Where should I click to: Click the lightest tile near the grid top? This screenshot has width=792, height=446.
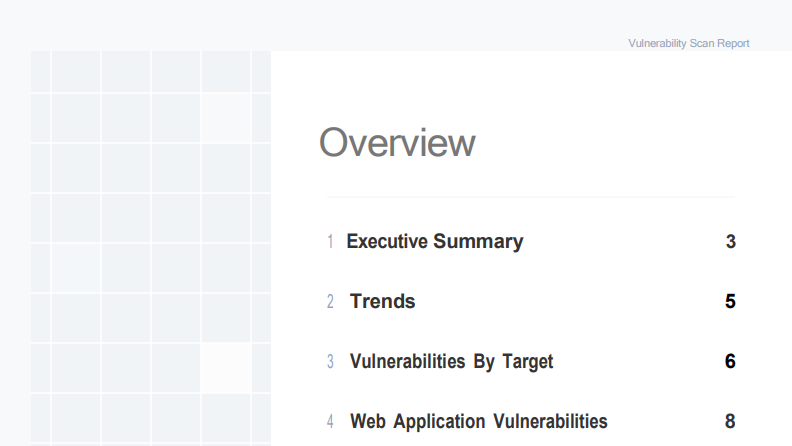point(225,118)
